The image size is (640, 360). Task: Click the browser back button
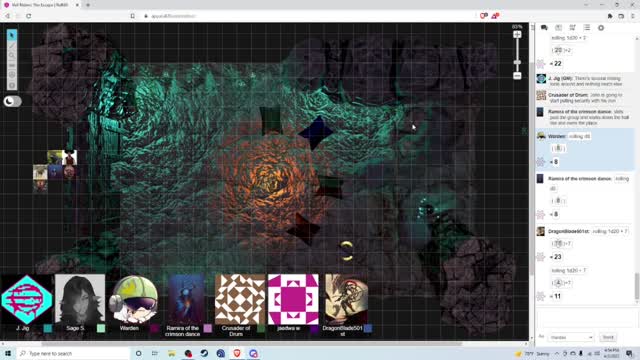pos(7,16)
